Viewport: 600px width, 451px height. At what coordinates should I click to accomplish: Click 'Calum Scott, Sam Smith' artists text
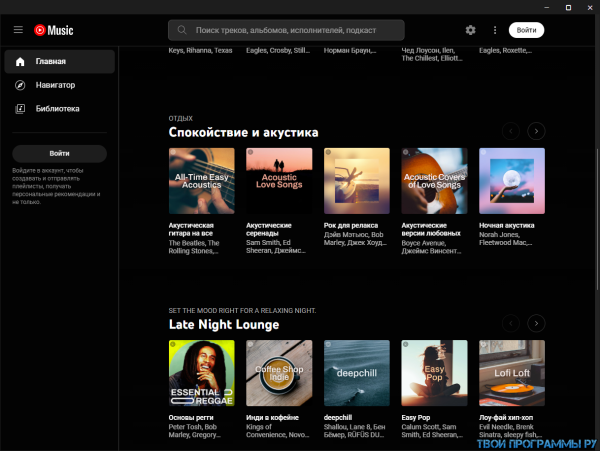tap(432, 431)
